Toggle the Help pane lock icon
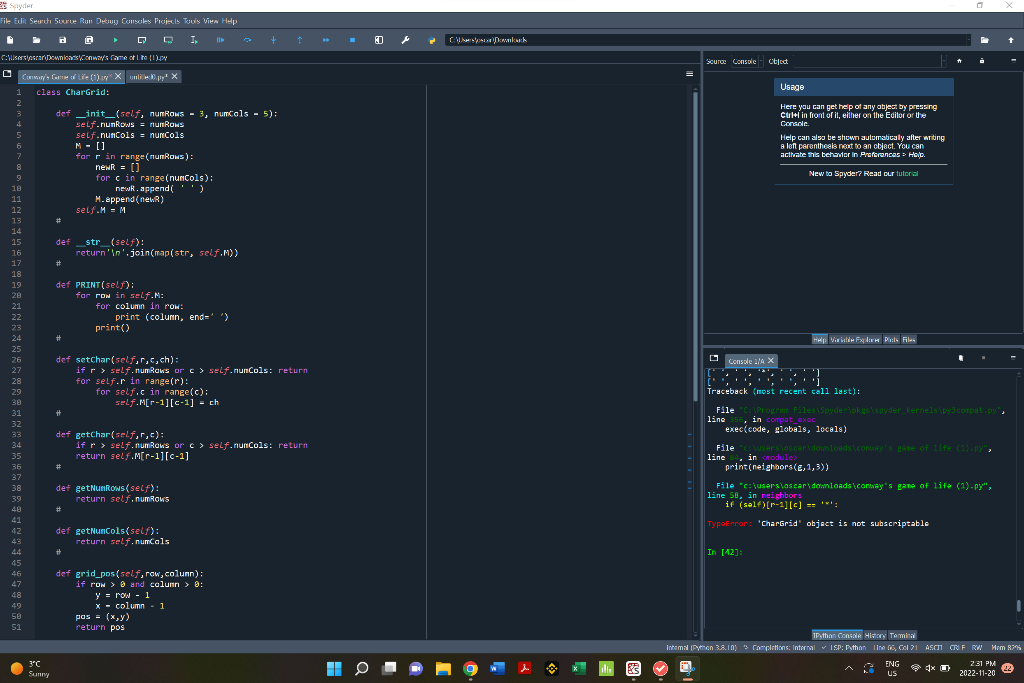1024x683 pixels. point(982,61)
